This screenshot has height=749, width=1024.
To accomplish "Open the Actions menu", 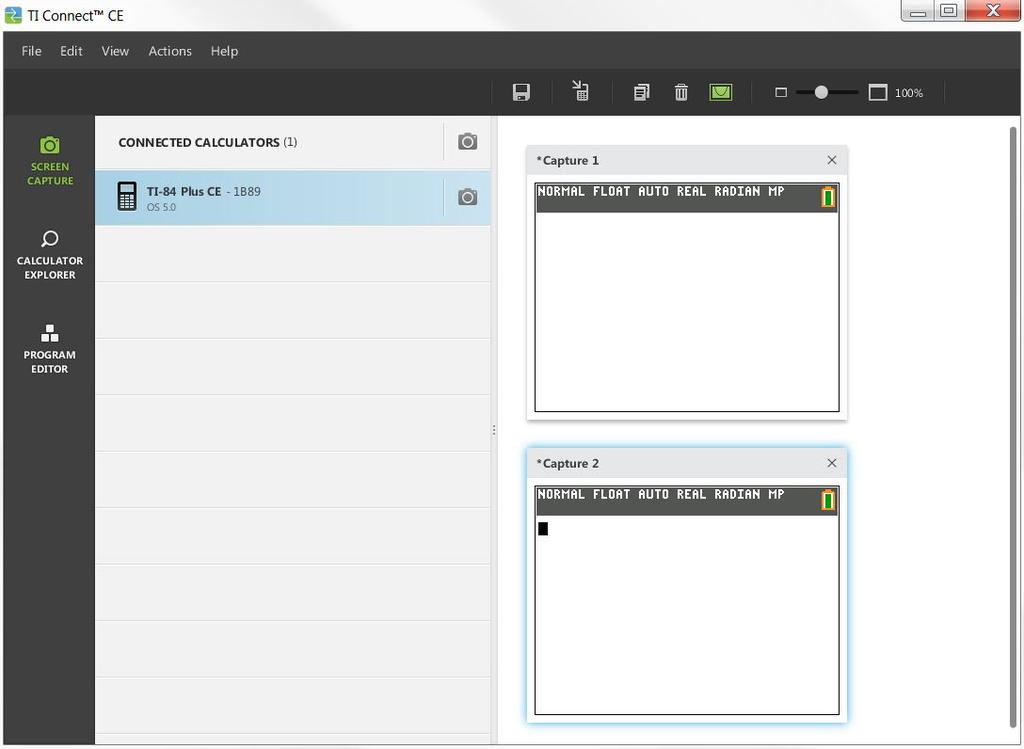I will click(x=170, y=51).
